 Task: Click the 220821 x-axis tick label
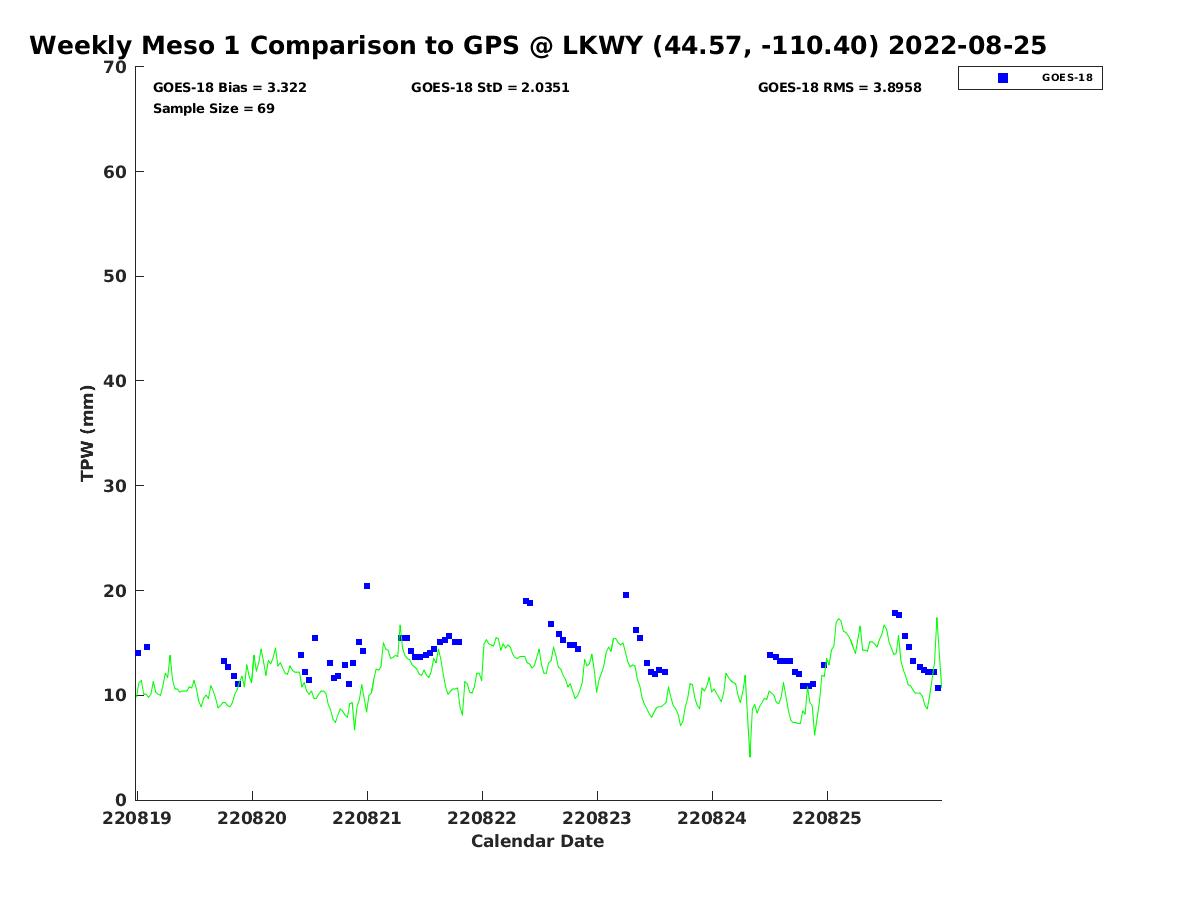click(367, 818)
